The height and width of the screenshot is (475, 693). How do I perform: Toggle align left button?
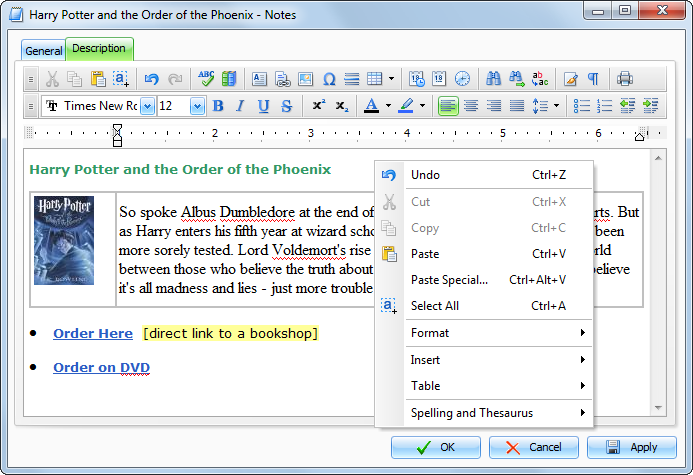tap(448, 106)
